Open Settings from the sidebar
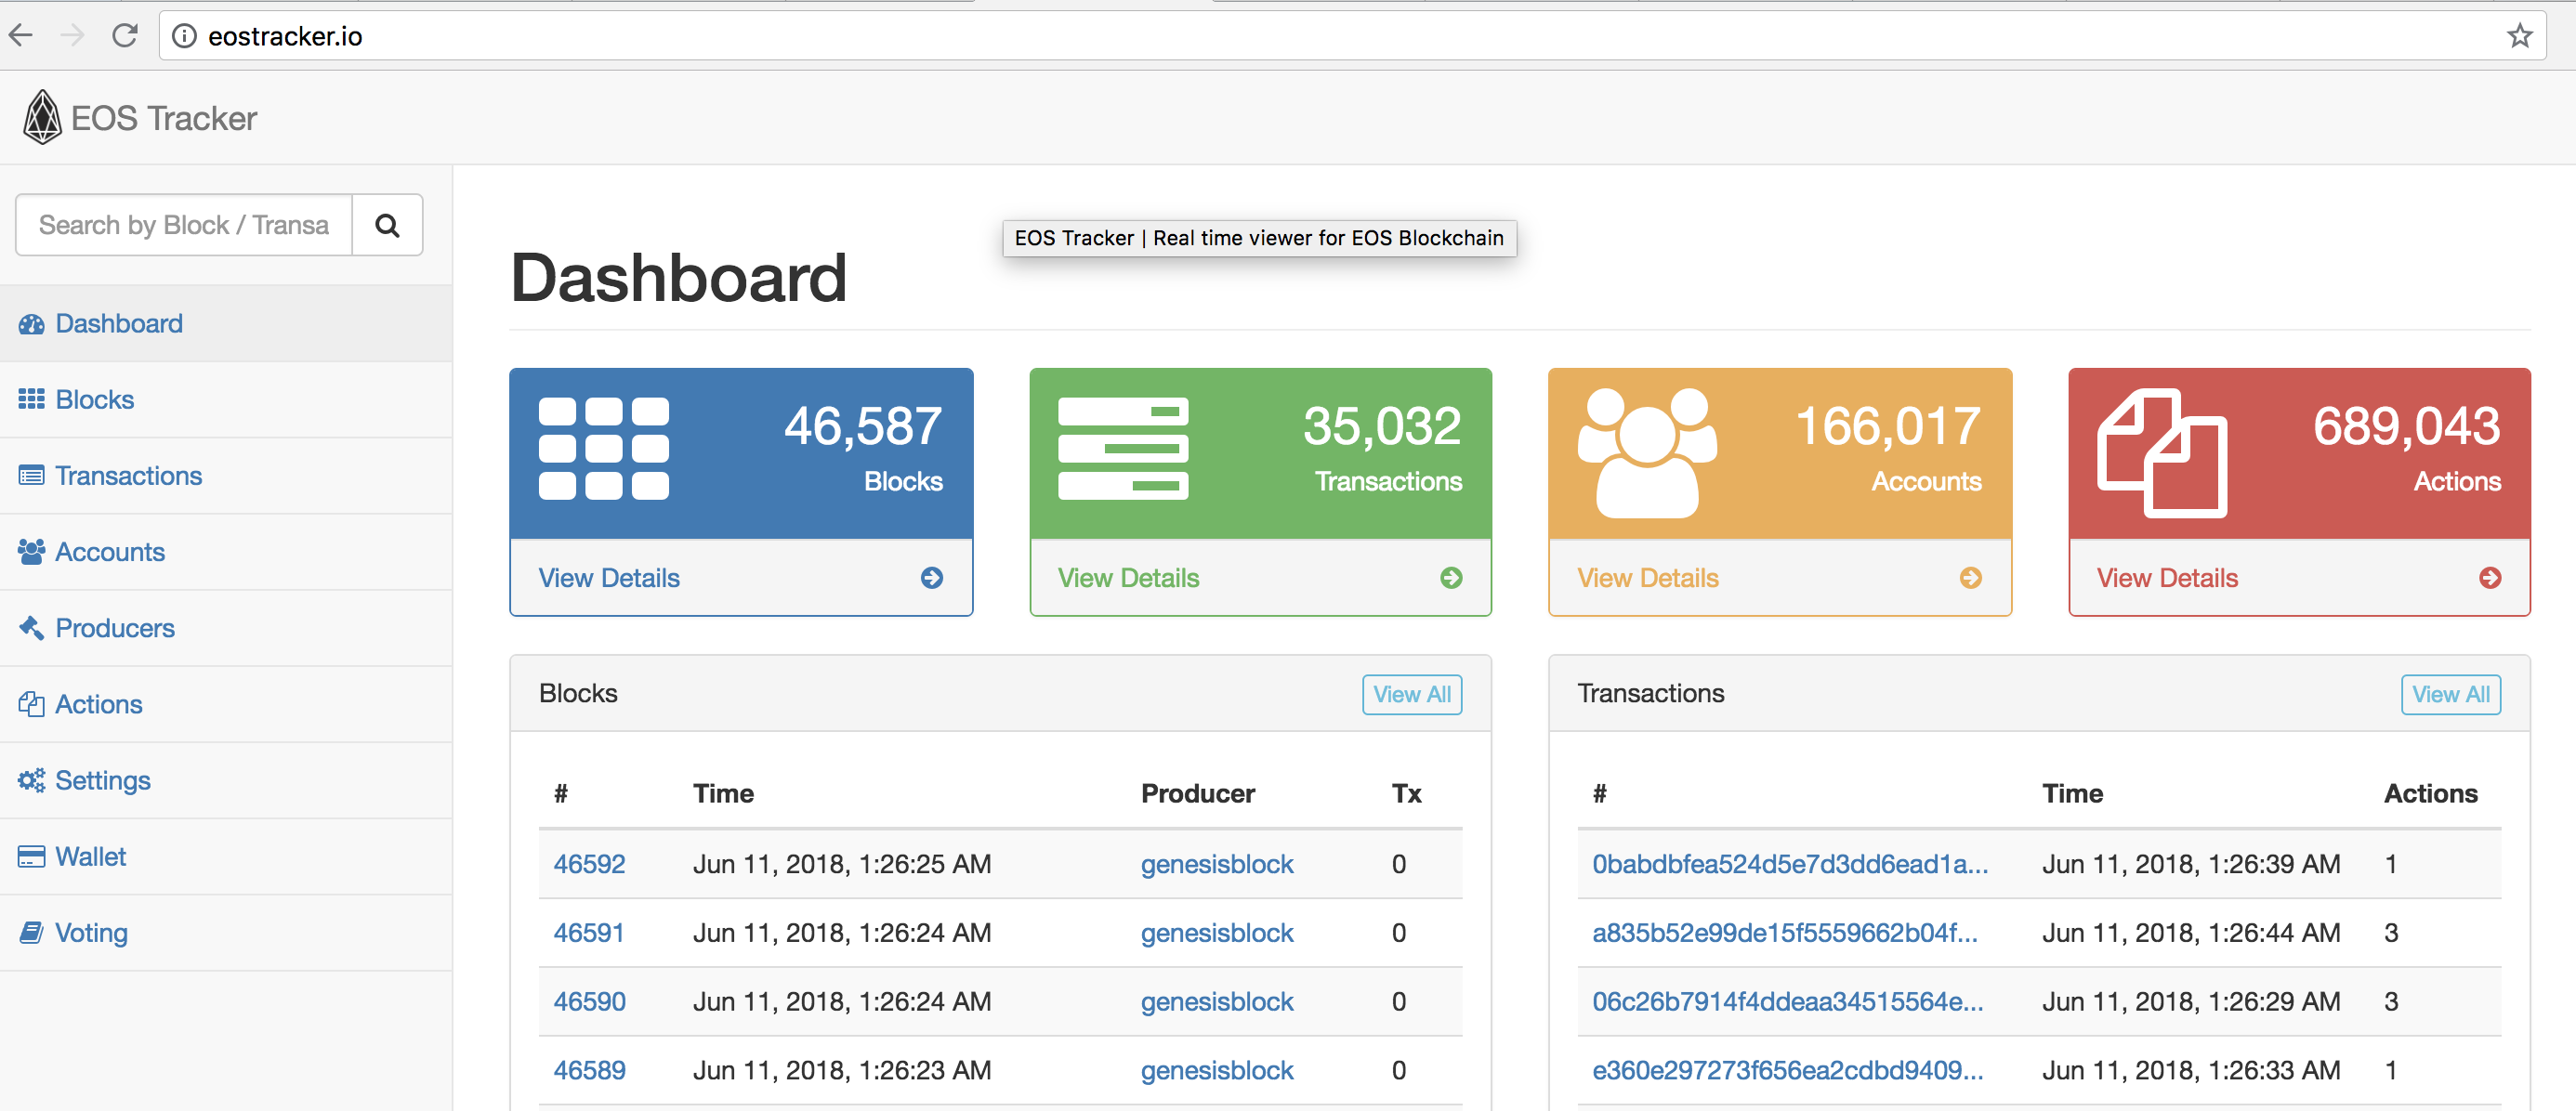Image resolution: width=2576 pixels, height=1111 pixels. pyautogui.click(x=102, y=781)
